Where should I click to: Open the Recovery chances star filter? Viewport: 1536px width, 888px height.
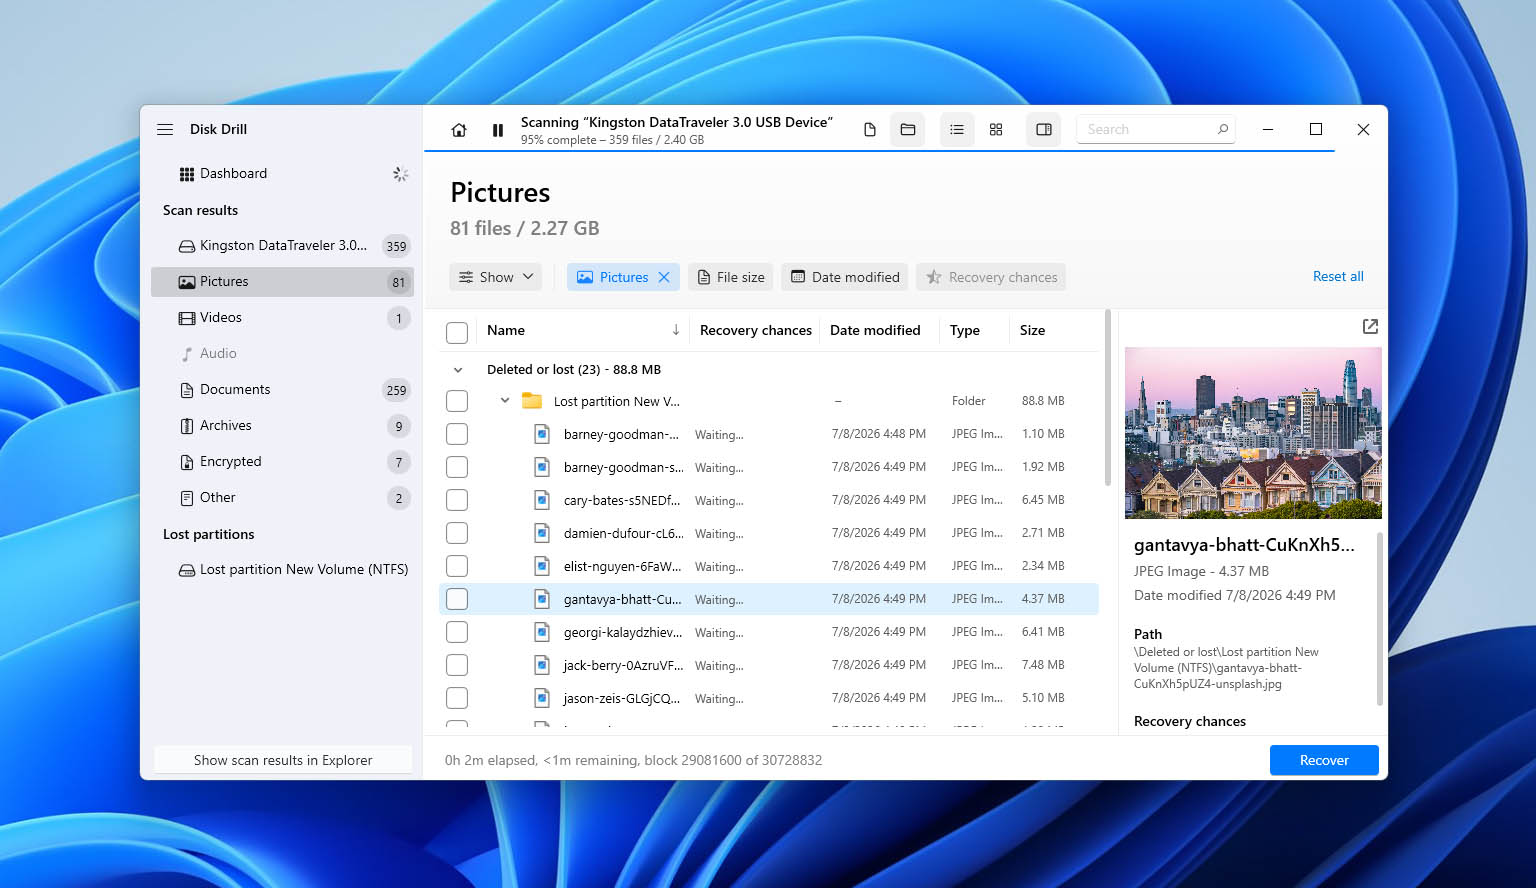pyautogui.click(x=991, y=277)
